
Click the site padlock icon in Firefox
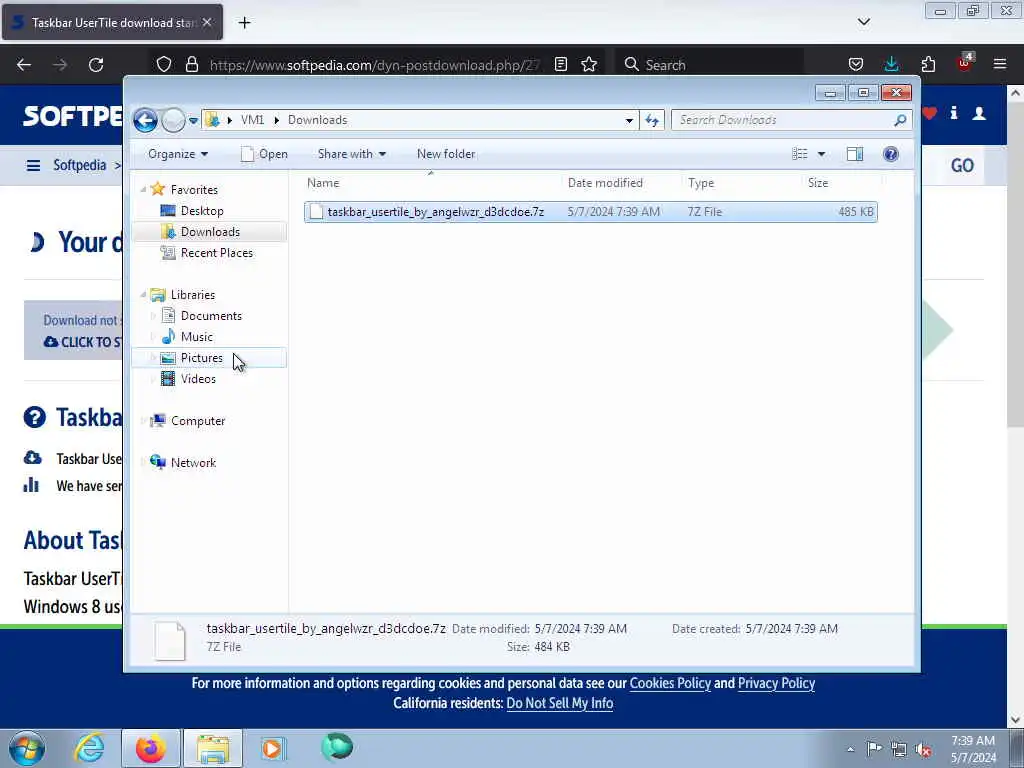point(191,65)
